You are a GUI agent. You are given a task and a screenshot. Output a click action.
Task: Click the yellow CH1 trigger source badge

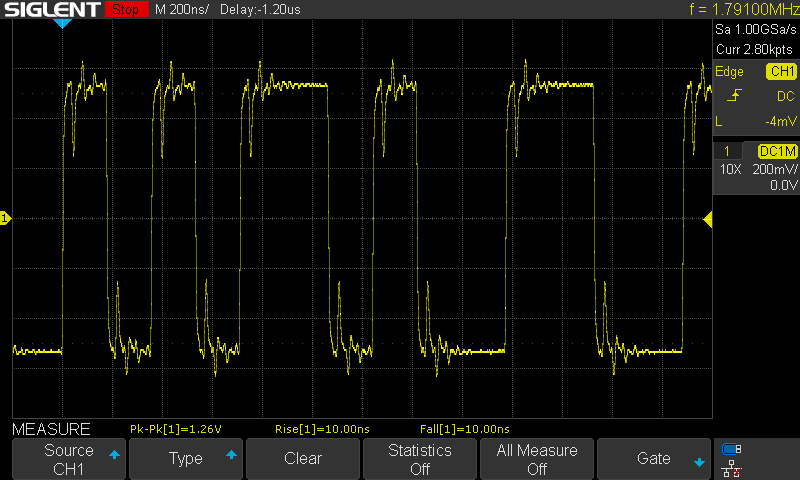(780, 72)
